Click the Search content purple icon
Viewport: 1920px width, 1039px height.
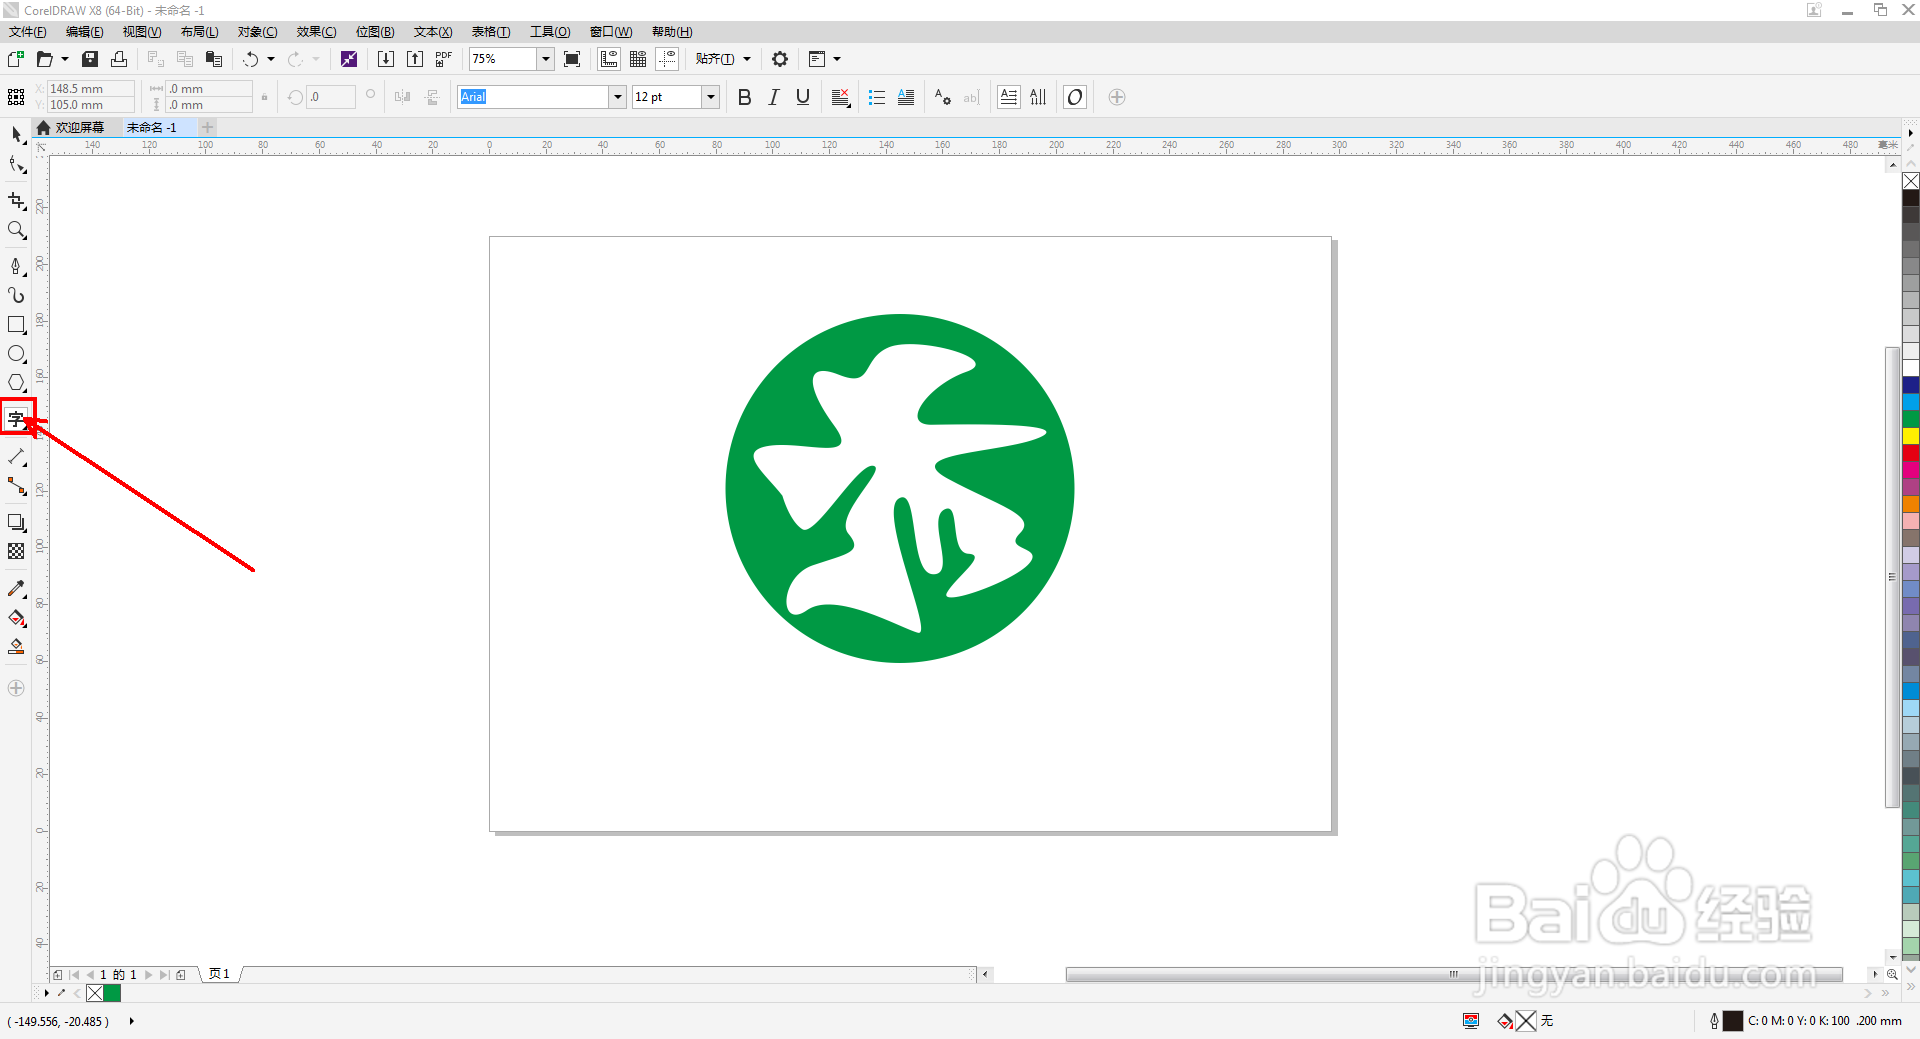pyautogui.click(x=348, y=59)
